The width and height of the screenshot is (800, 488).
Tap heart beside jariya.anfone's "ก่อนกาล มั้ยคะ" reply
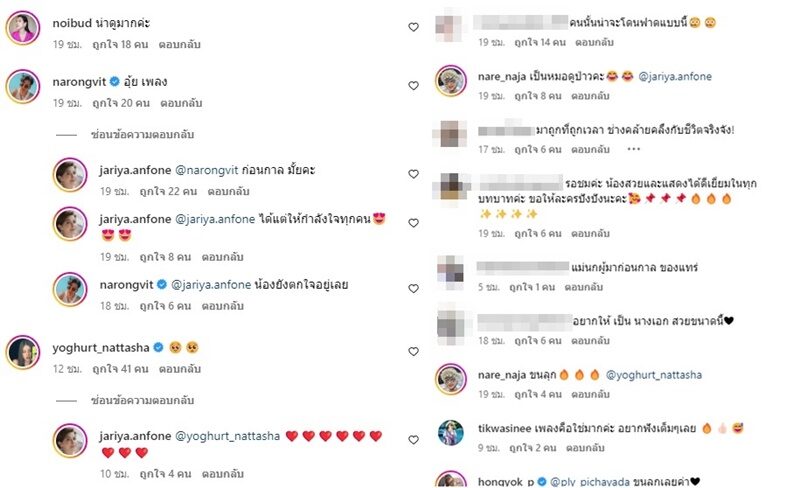click(x=413, y=174)
